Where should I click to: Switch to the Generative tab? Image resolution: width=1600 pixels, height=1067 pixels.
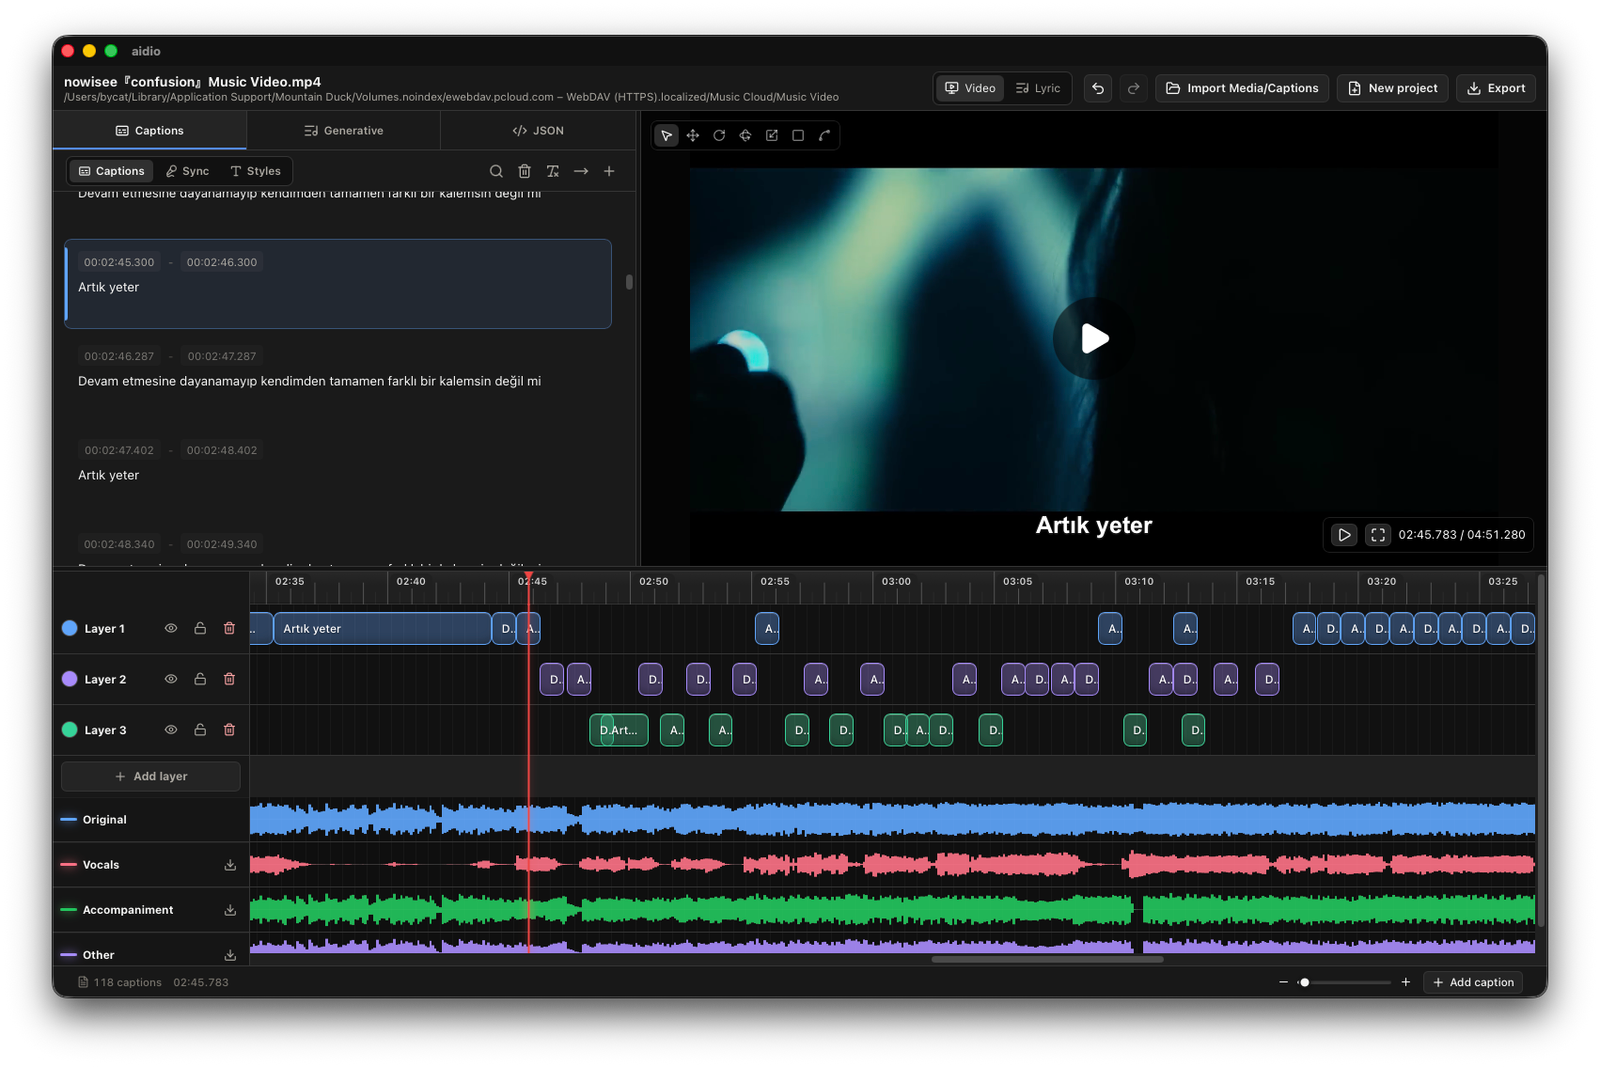click(343, 131)
